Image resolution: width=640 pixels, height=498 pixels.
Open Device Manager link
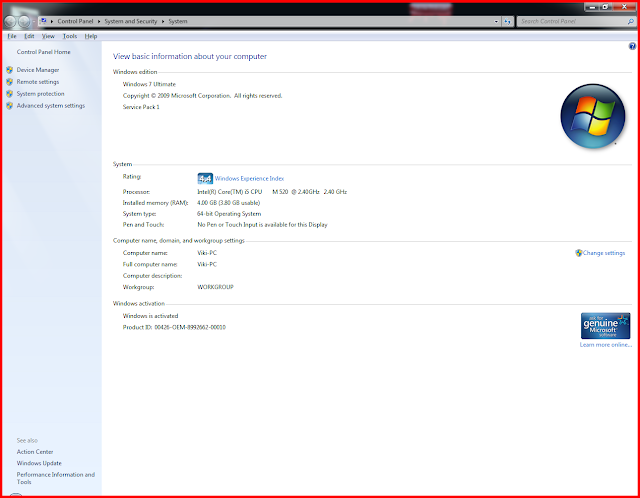pyautogui.click(x=38, y=70)
